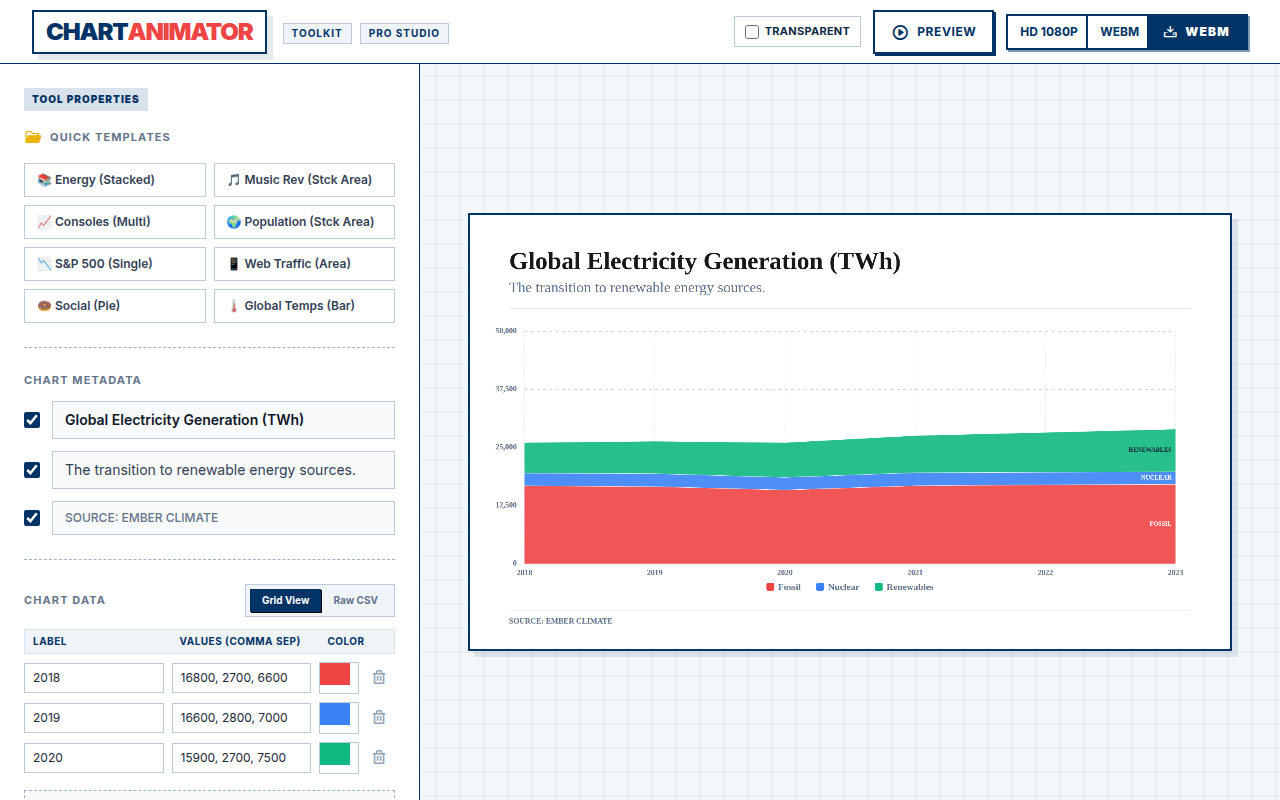
Task: Switch to the Raw CSV tab
Action: (x=356, y=600)
